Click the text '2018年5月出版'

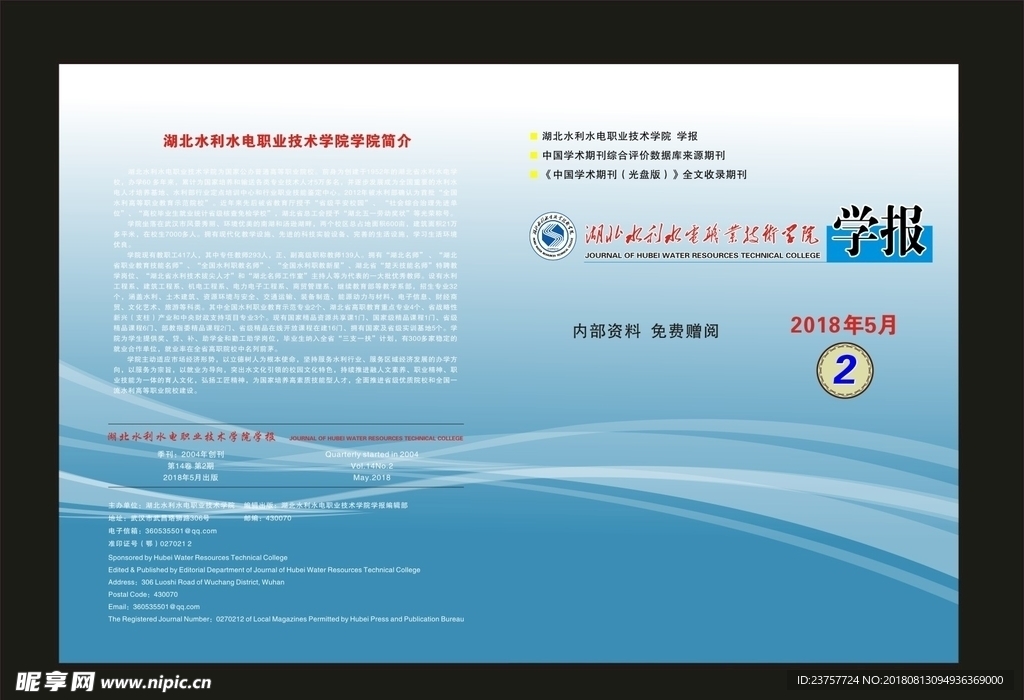[x=191, y=477]
